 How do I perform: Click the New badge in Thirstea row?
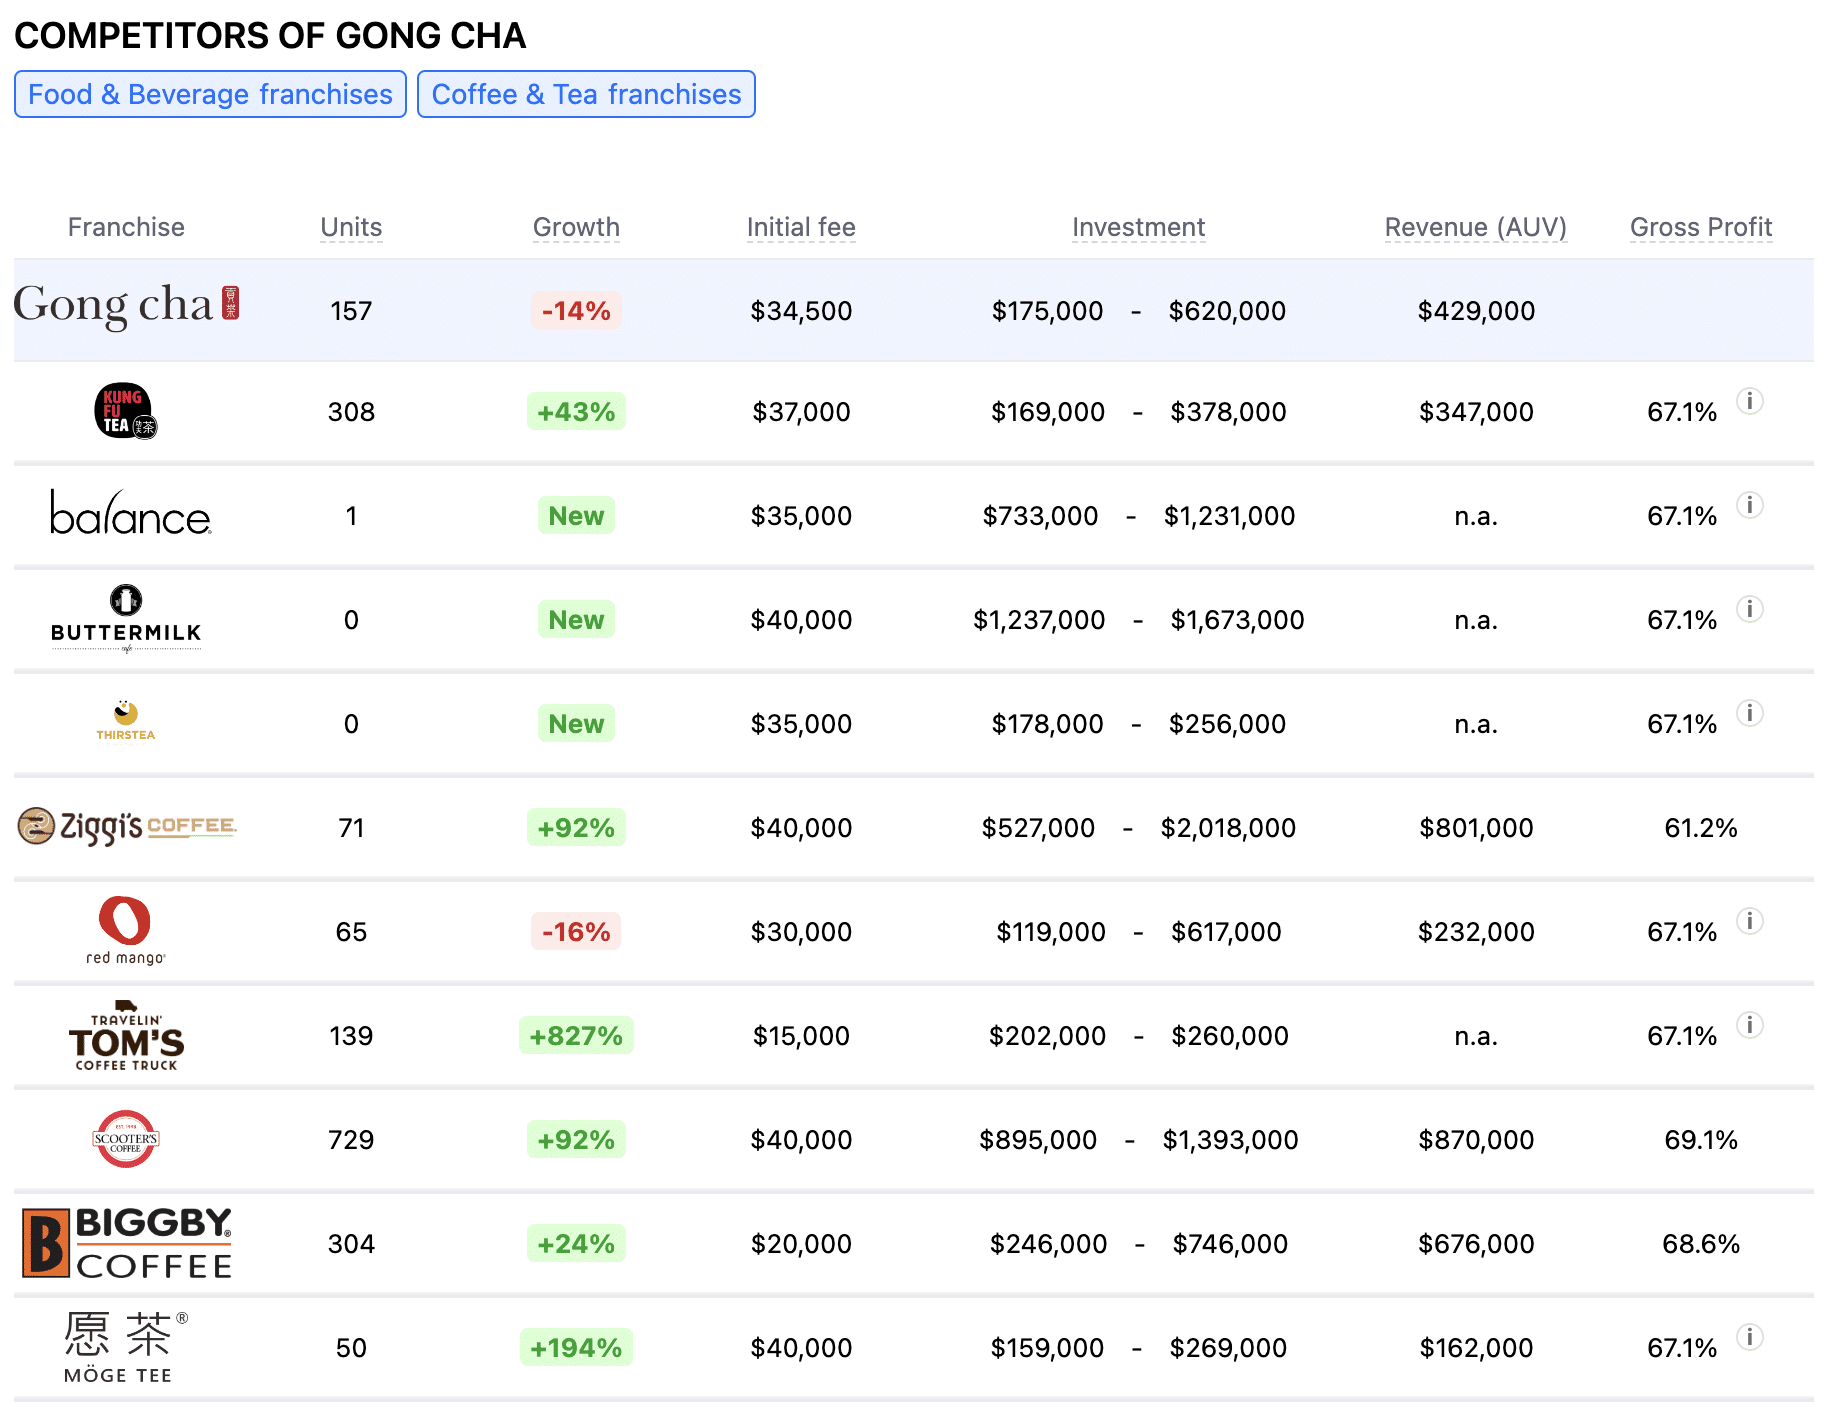[x=576, y=724]
